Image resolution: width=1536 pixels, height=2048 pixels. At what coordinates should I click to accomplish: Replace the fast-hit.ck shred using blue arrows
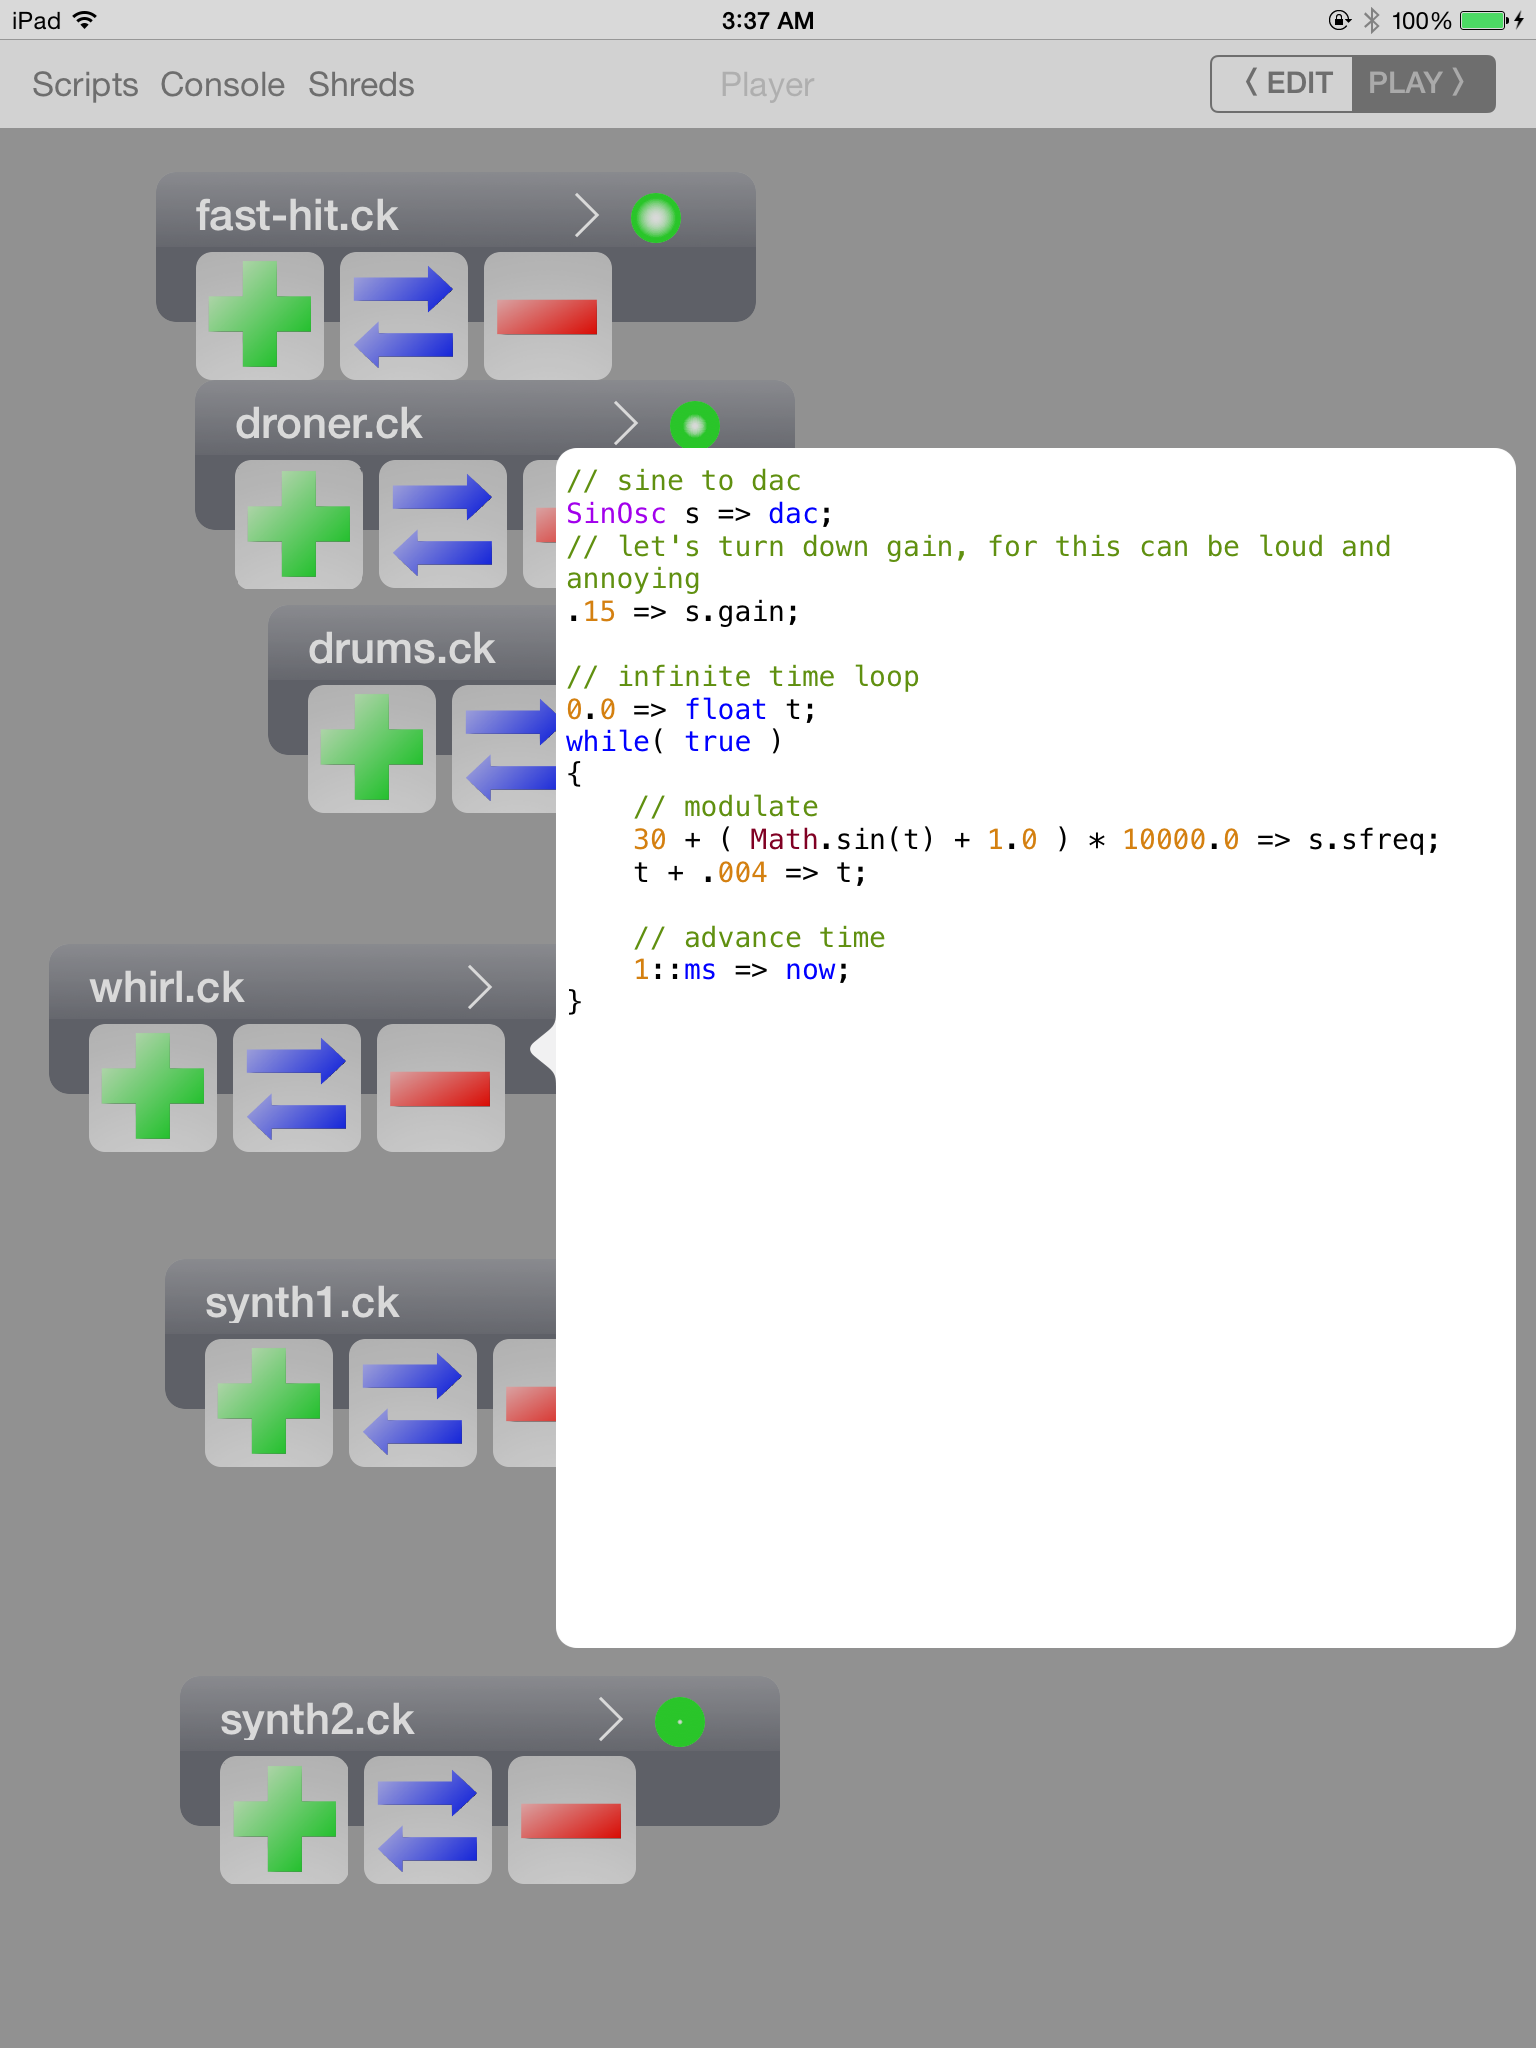pyautogui.click(x=403, y=315)
